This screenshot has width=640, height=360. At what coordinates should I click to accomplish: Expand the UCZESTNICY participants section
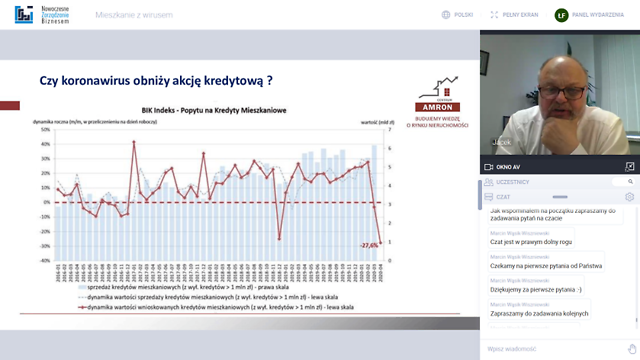point(513,182)
